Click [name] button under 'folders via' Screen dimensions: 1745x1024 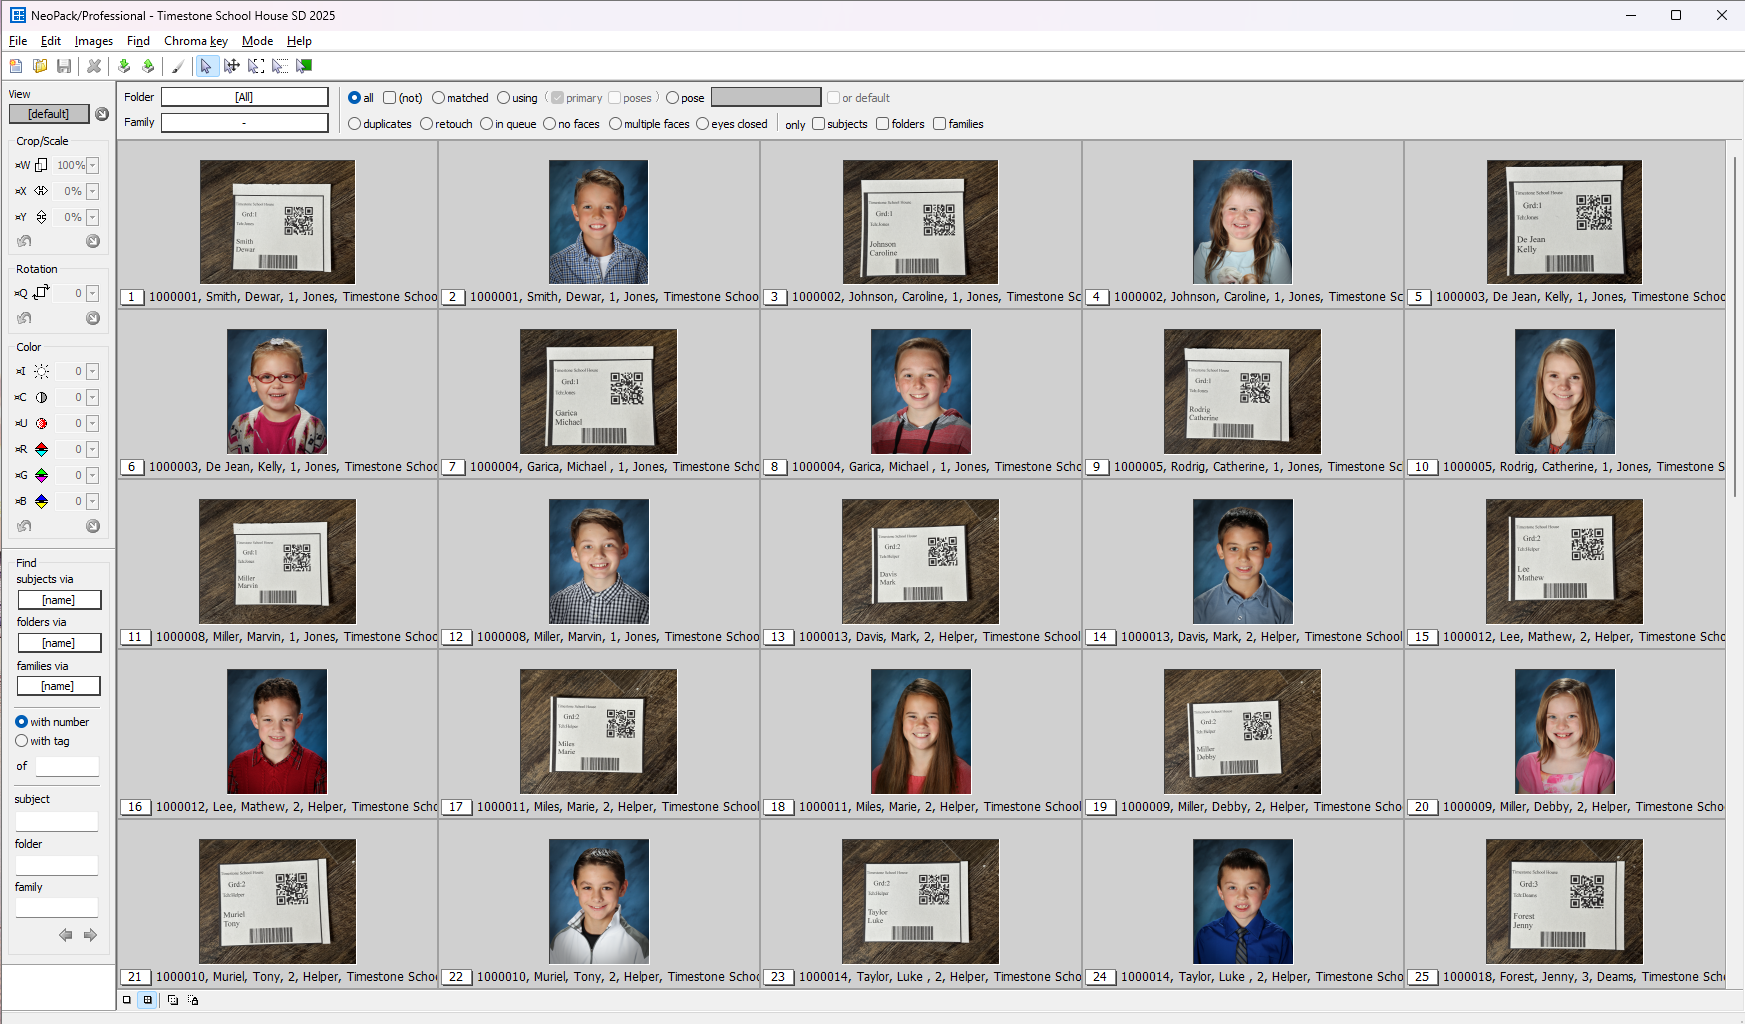click(x=59, y=643)
